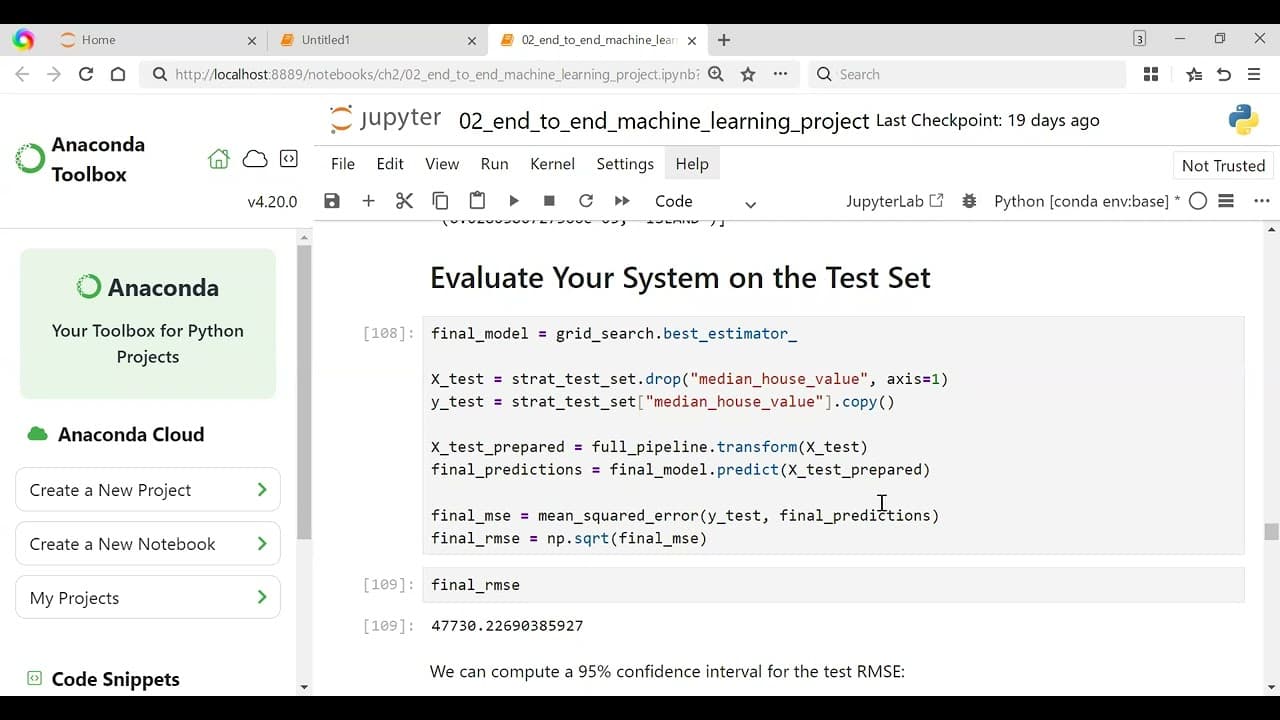Open the Settings menu
The height and width of the screenshot is (720, 1280).
click(x=625, y=164)
